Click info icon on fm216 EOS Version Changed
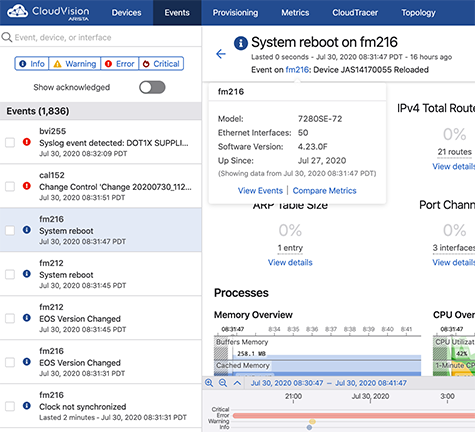 pos(27,362)
